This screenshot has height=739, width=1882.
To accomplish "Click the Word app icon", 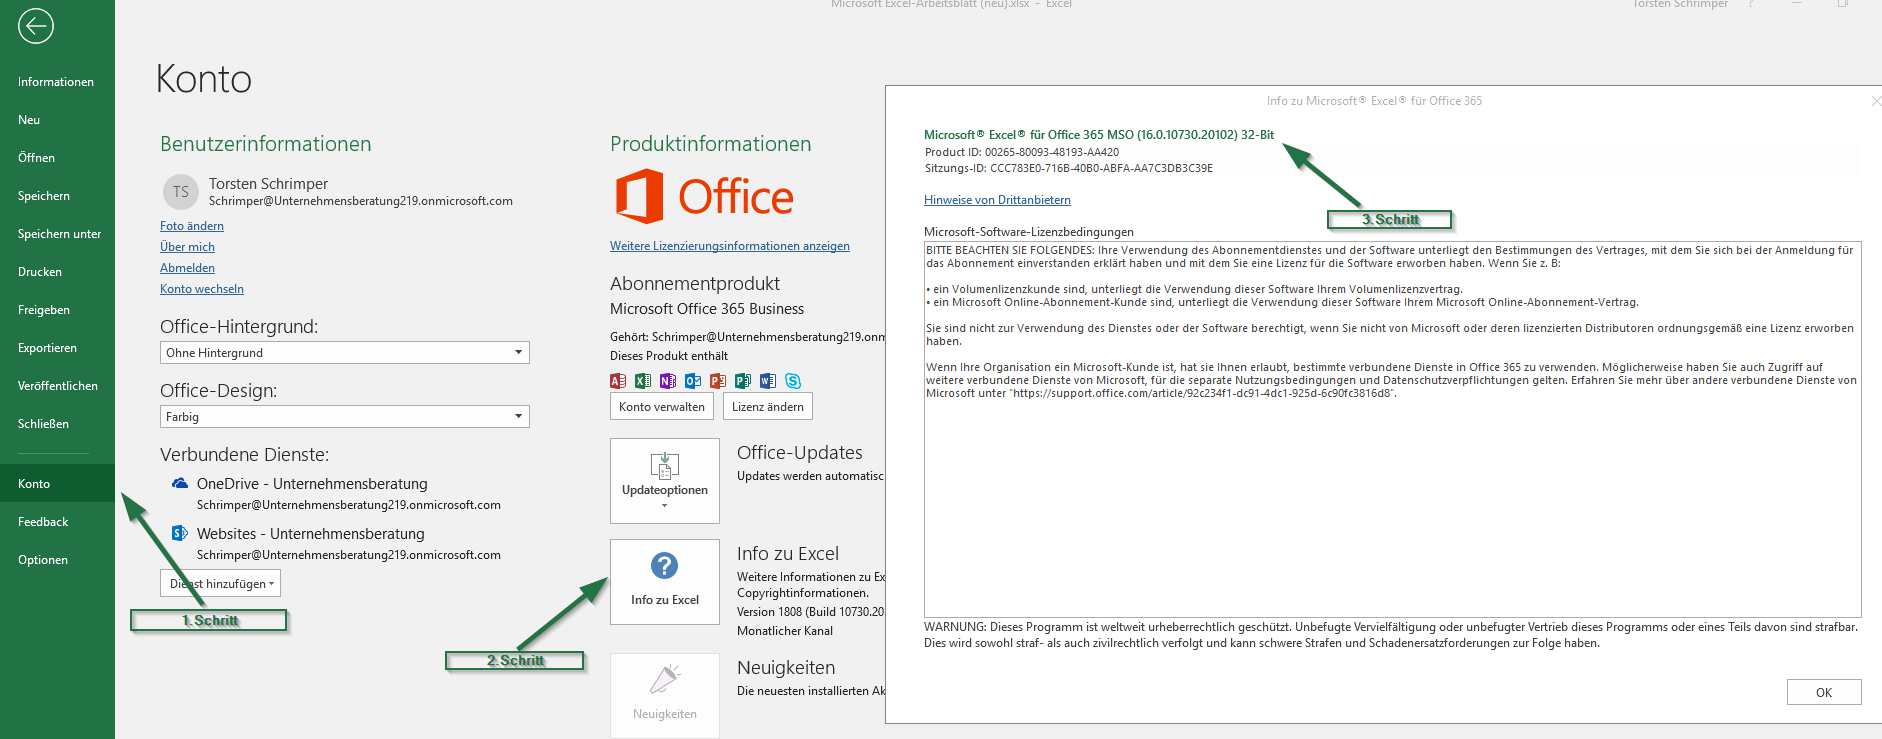I will [768, 381].
